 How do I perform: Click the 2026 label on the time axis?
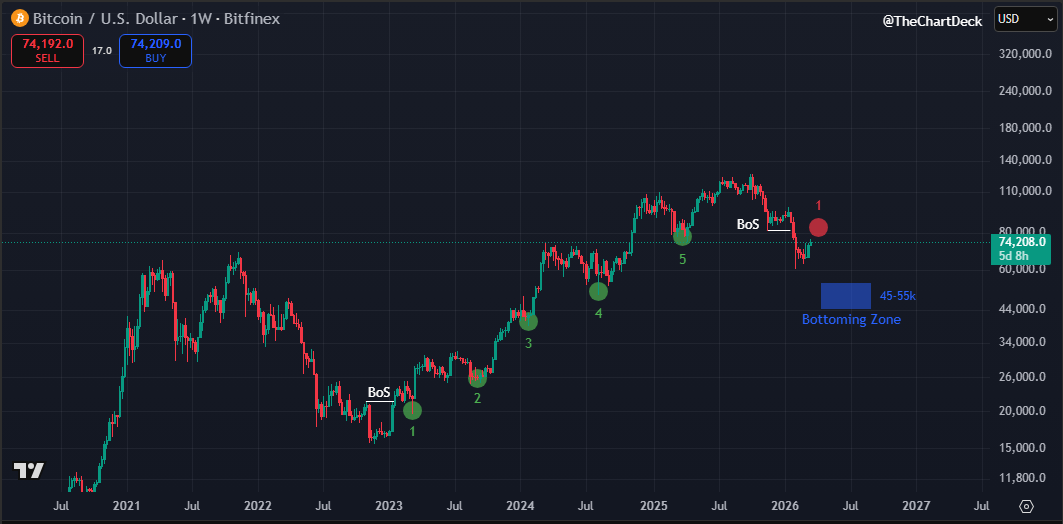click(x=785, y=506)
